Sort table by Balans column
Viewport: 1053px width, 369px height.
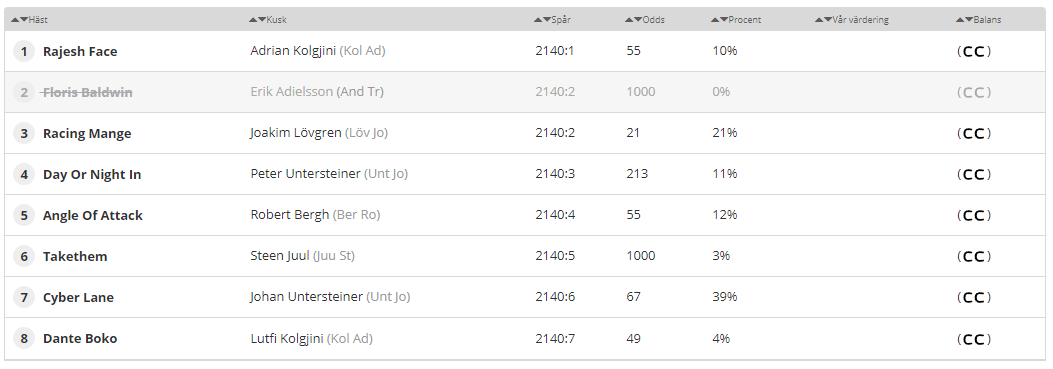978,19
